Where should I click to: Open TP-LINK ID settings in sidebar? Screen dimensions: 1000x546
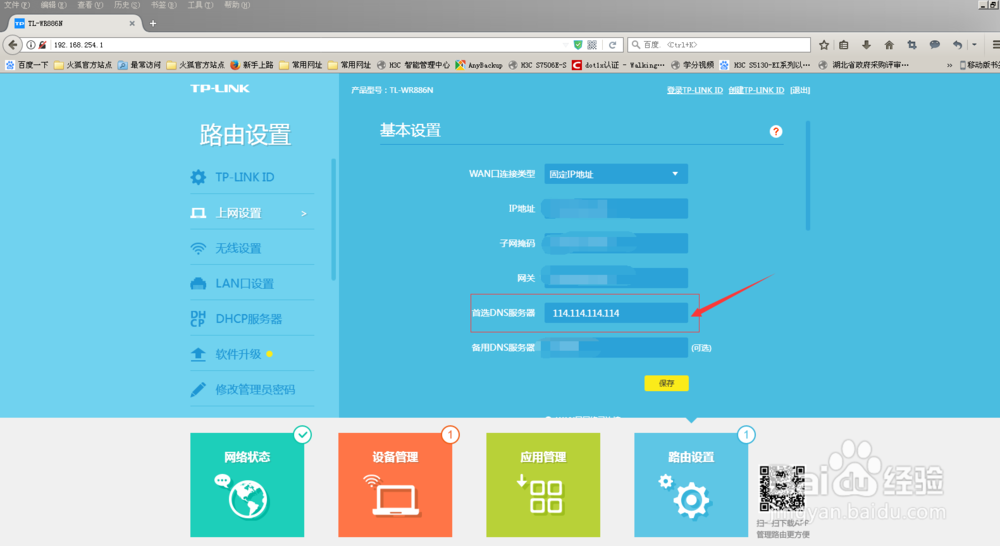coord(252,177)
